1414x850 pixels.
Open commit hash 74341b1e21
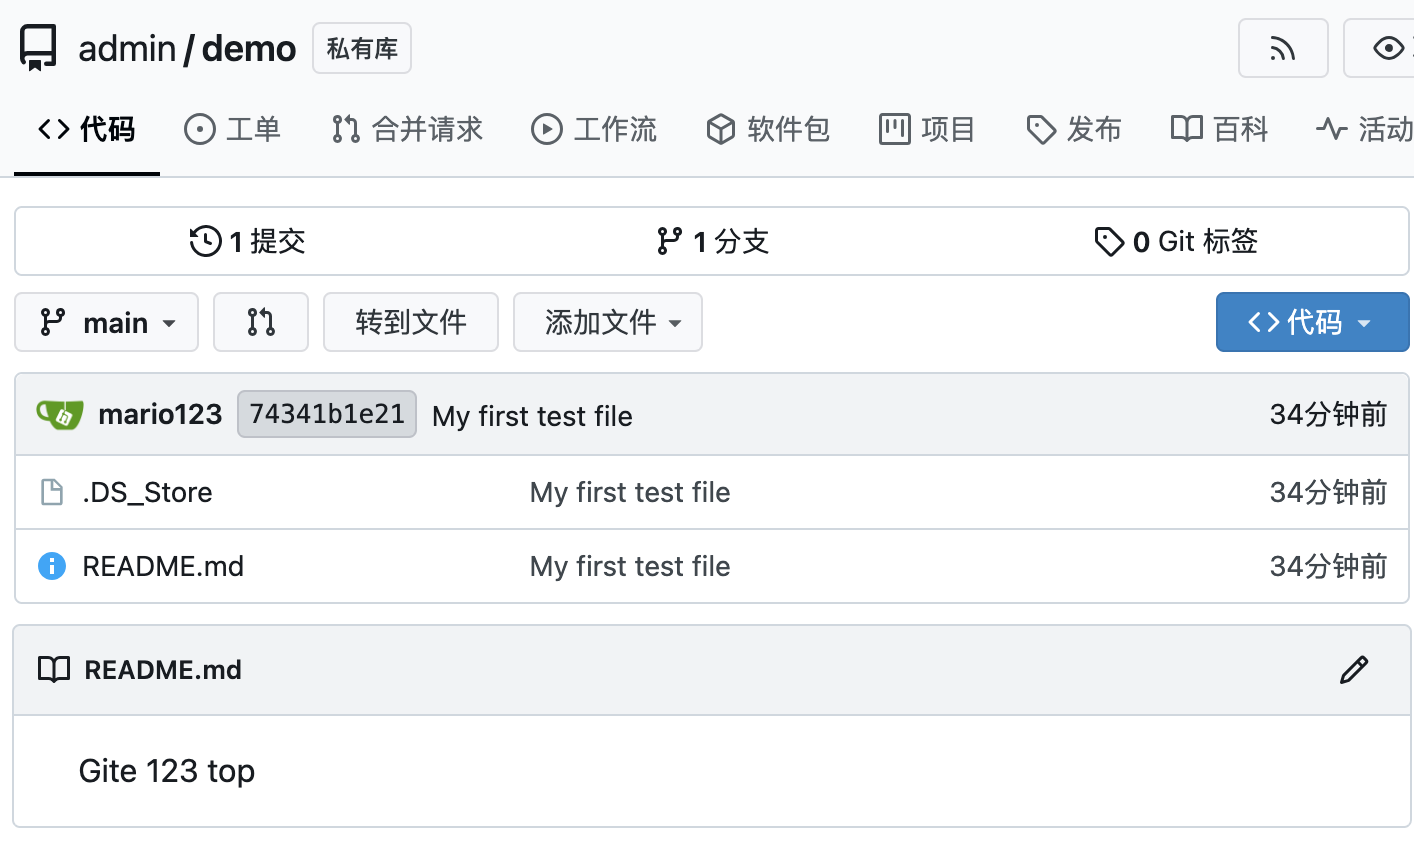[x=327, y=414]
